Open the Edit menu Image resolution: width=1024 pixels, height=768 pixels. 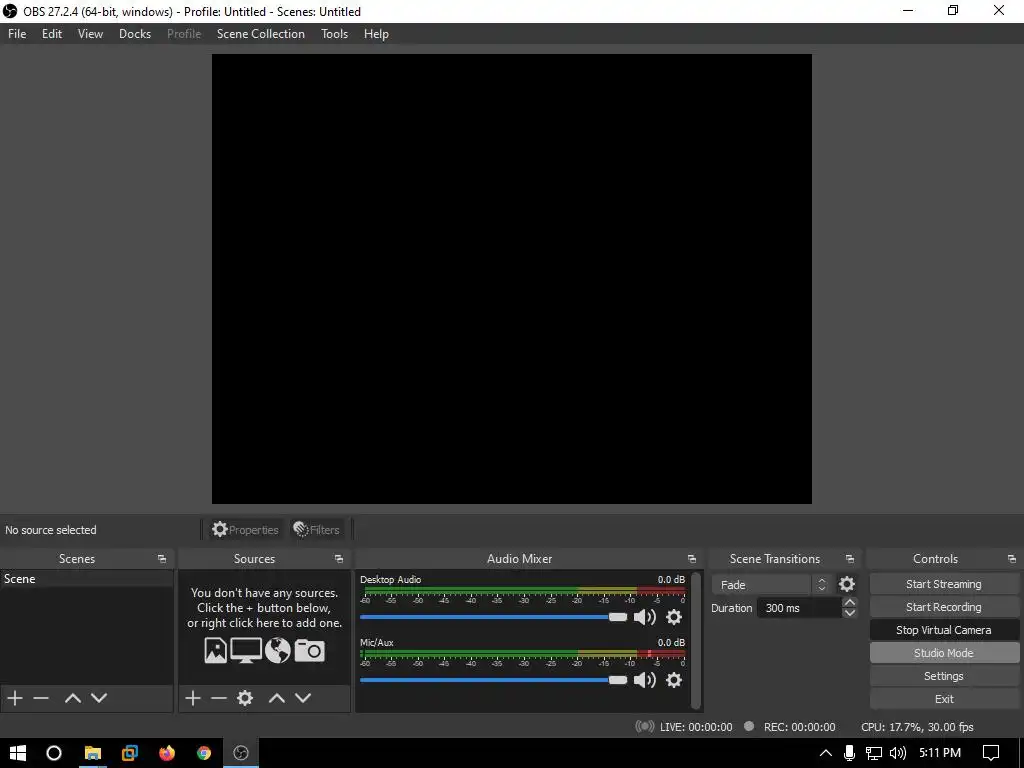[x=52, y=34]
